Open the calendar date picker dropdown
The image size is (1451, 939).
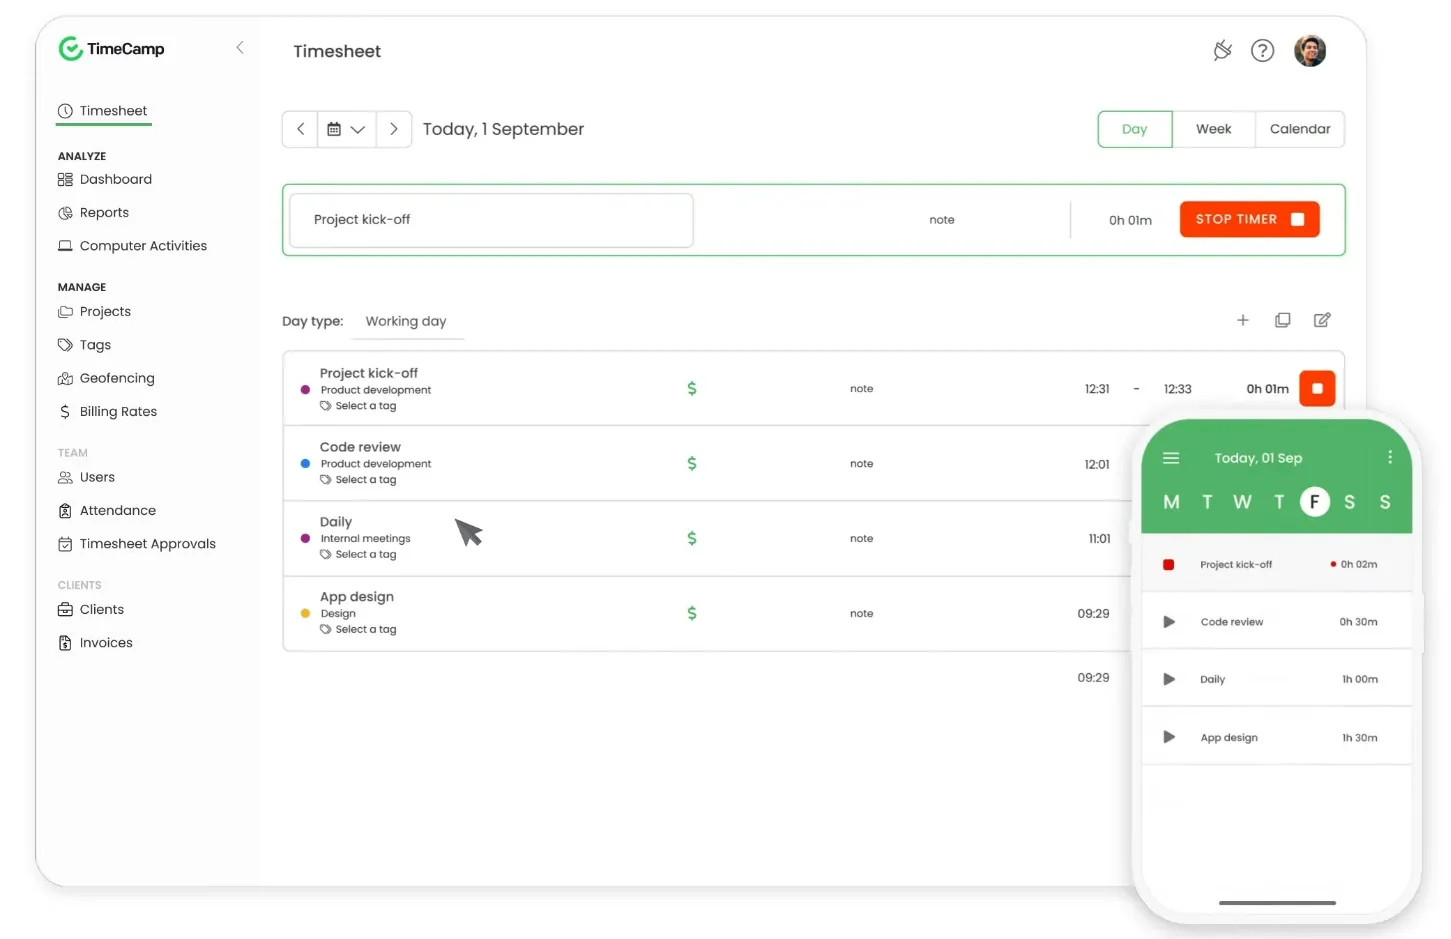pyautogui.click(x=346, y=129)
